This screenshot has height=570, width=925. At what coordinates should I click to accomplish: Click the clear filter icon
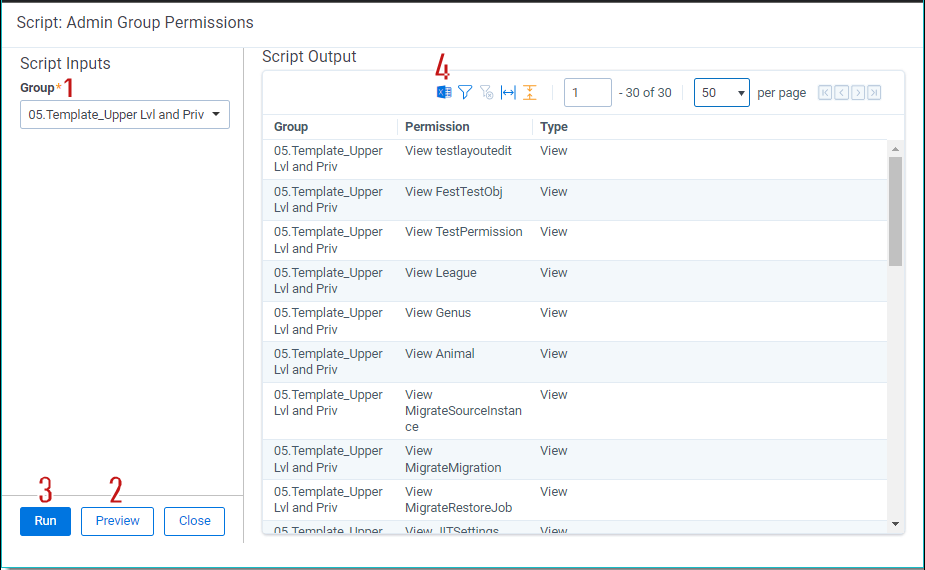tap(487, 93)
